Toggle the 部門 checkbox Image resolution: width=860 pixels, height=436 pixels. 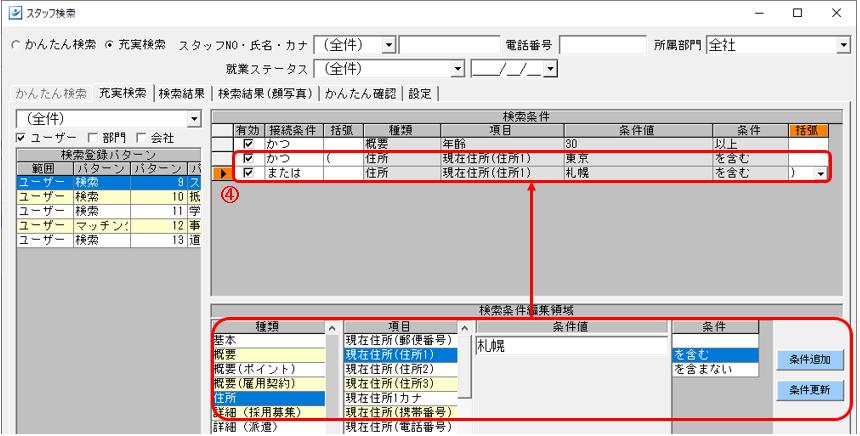pos(92,138)
